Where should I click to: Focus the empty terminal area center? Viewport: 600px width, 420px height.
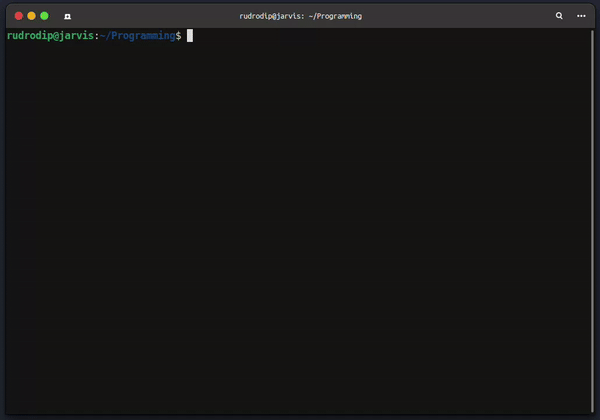click(300, 220)
